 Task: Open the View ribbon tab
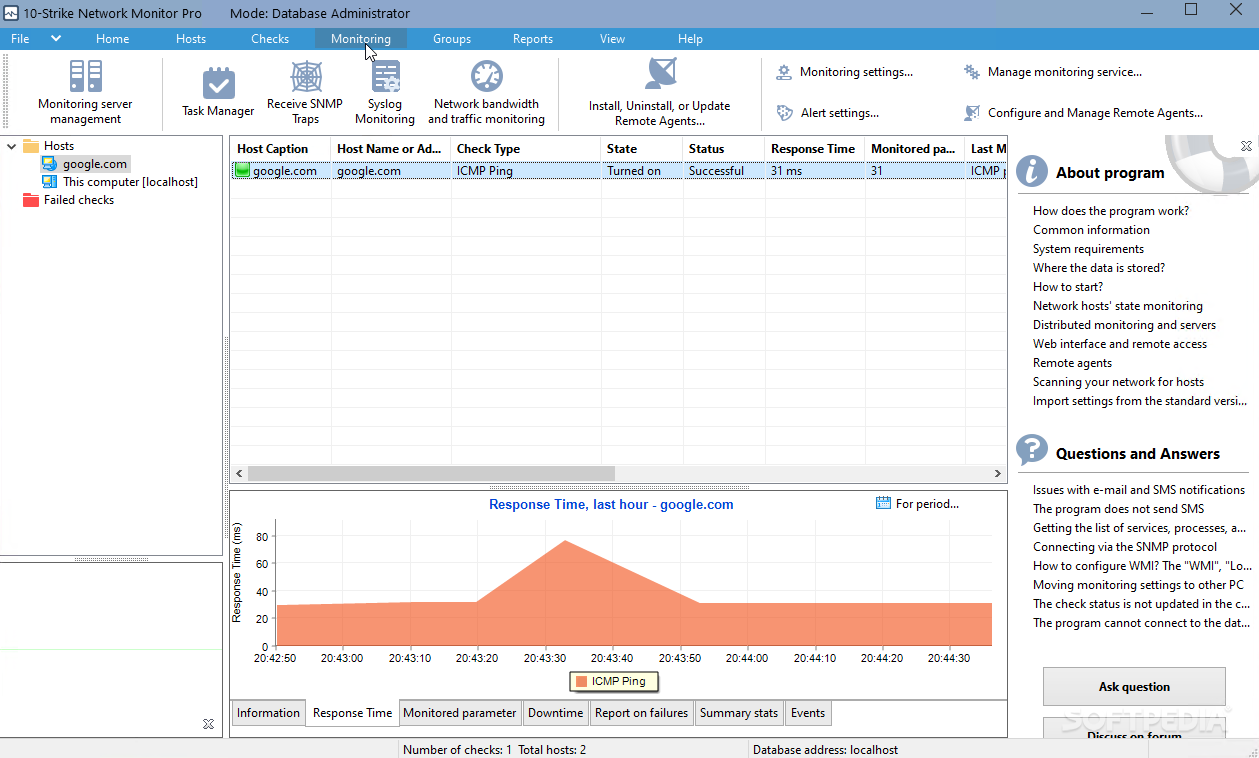pos(613,39)
